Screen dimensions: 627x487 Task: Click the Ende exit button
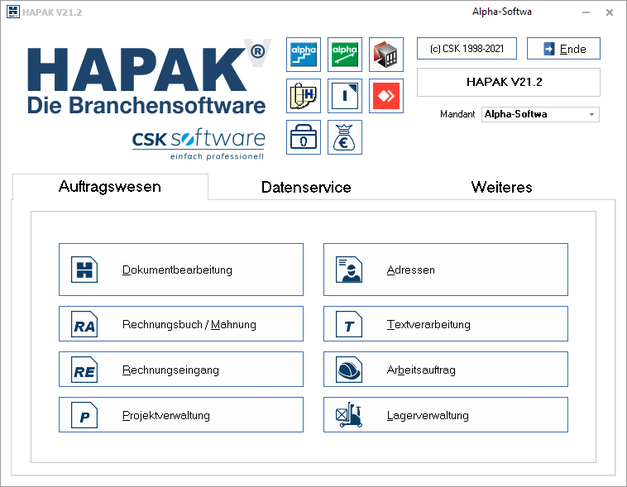pos(564,49)
